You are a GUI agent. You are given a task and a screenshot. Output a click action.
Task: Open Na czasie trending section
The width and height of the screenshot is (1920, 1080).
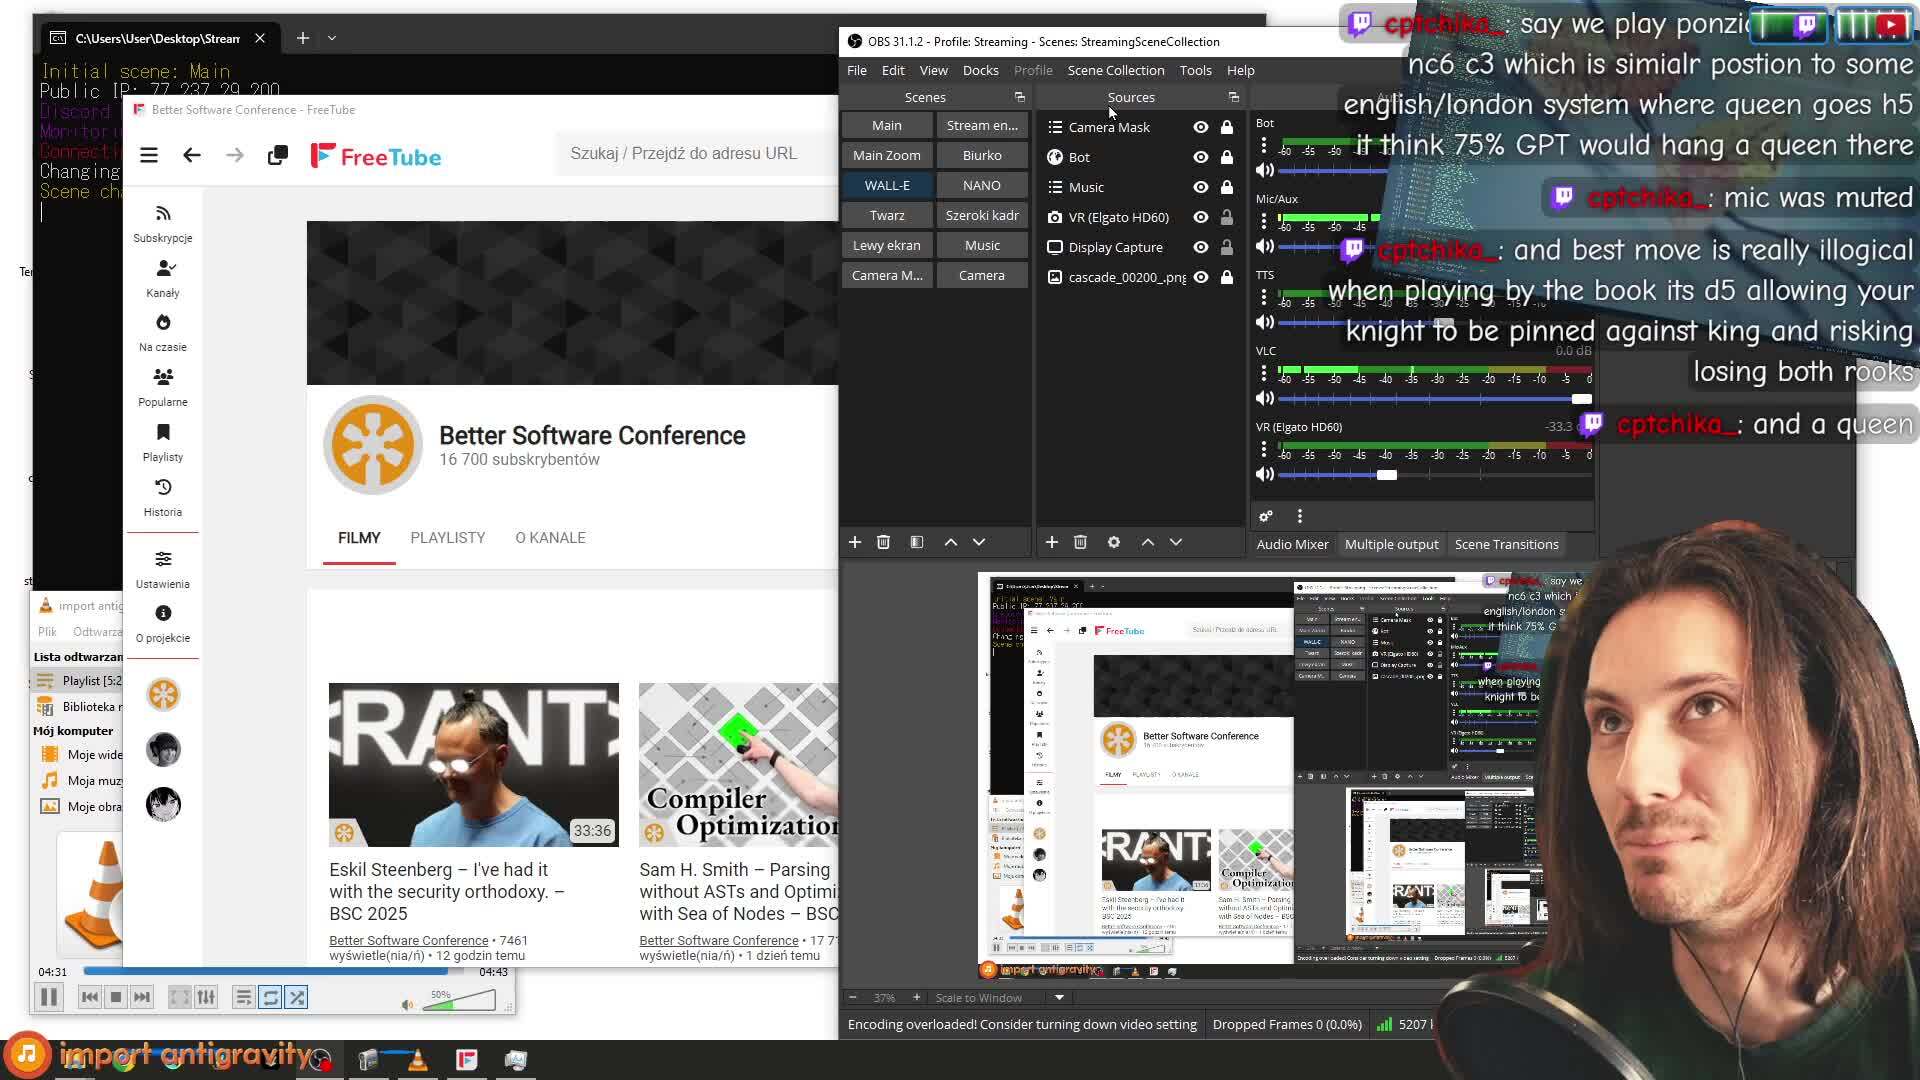(x=163, y=333)
